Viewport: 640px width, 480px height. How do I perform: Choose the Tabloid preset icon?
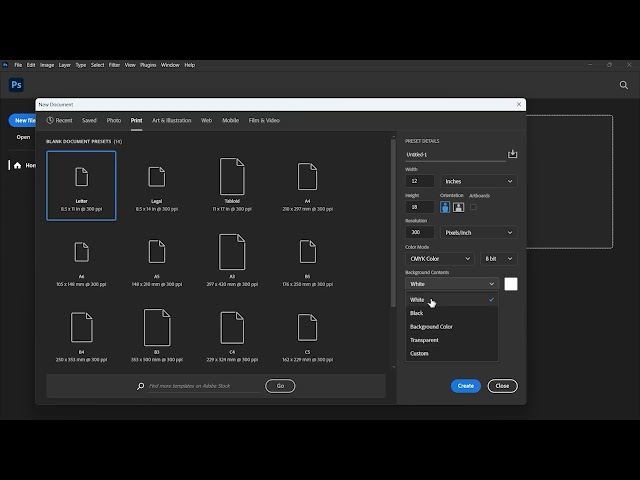pyautogui.click(x=232, y=176)
